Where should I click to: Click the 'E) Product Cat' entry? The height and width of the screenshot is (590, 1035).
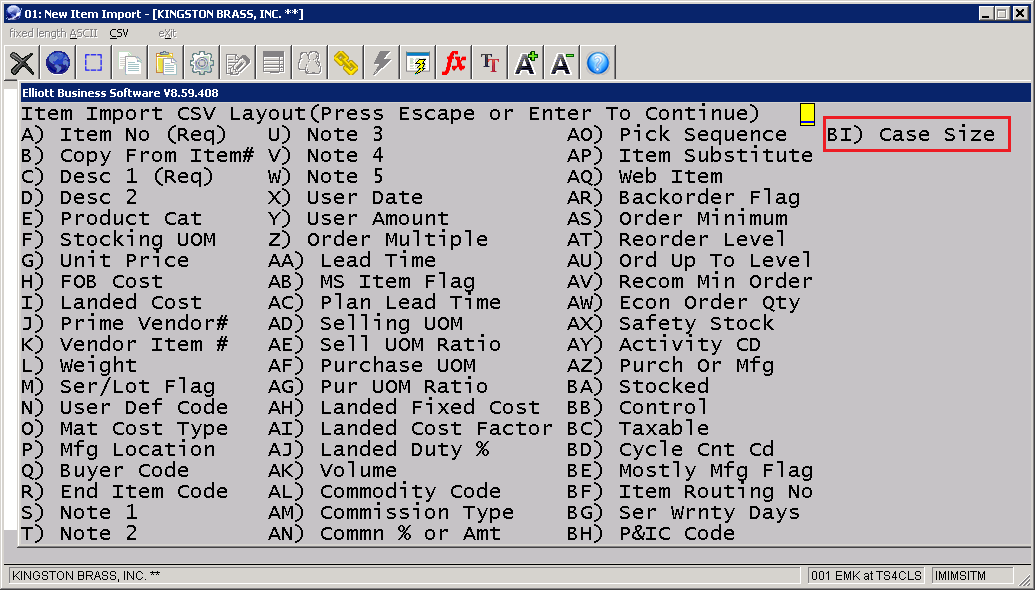(112, 218)
